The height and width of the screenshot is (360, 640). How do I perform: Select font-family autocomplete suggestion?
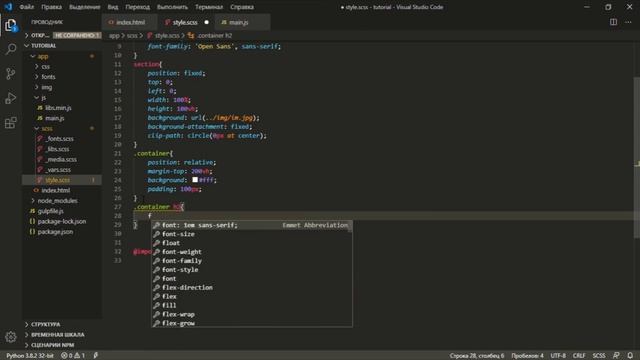point(252,261)
